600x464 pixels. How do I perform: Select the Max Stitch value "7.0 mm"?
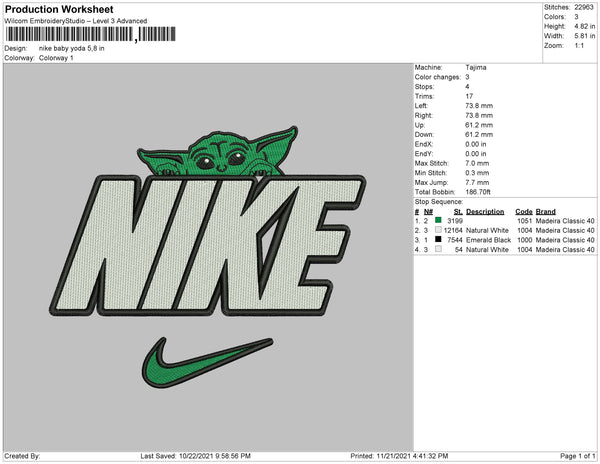[477, 163]
